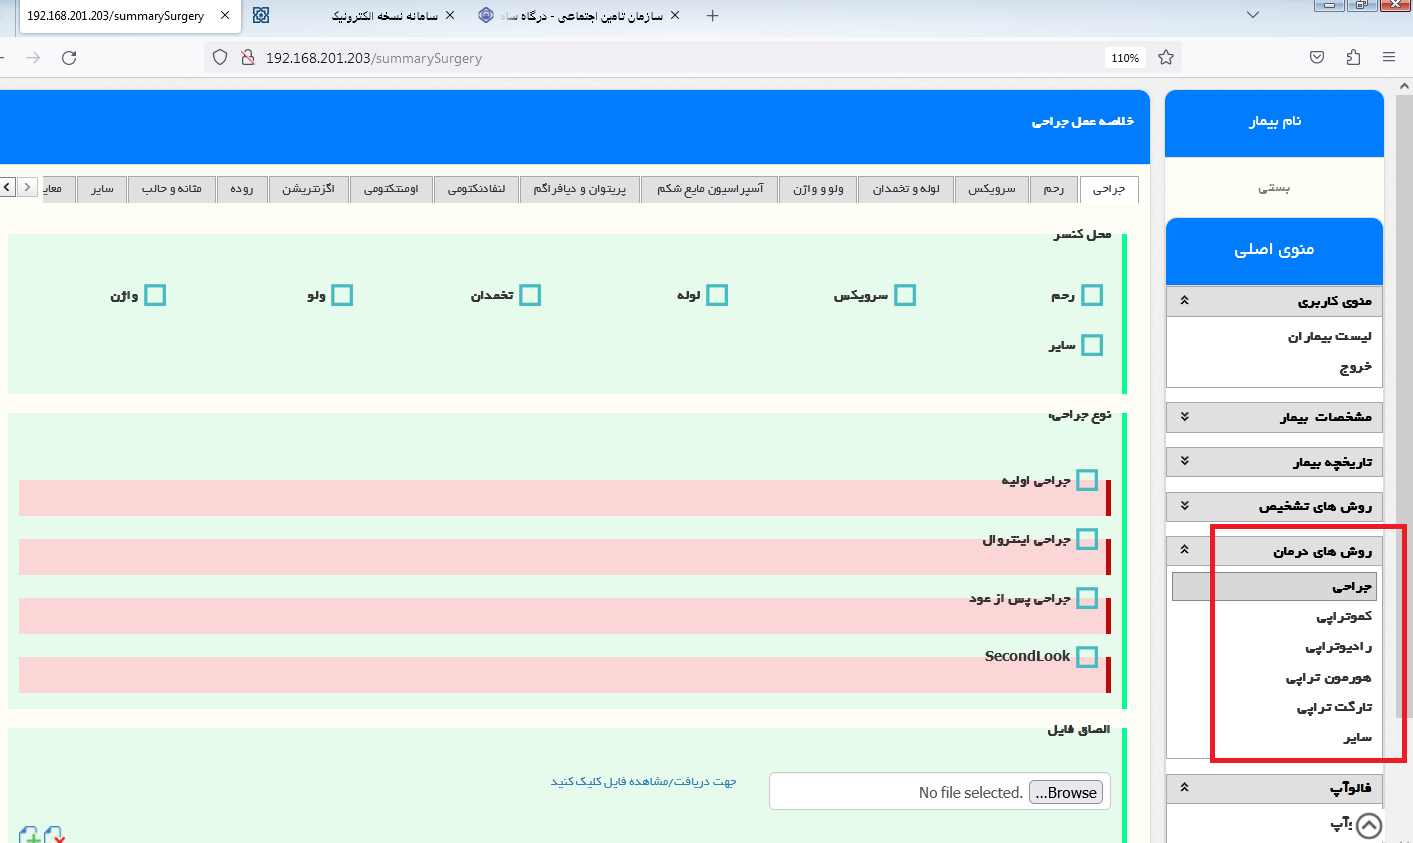The image size is (1413, 843).
Task: Check the تخمدان cancer site checkbox
Action: (530, 295)
